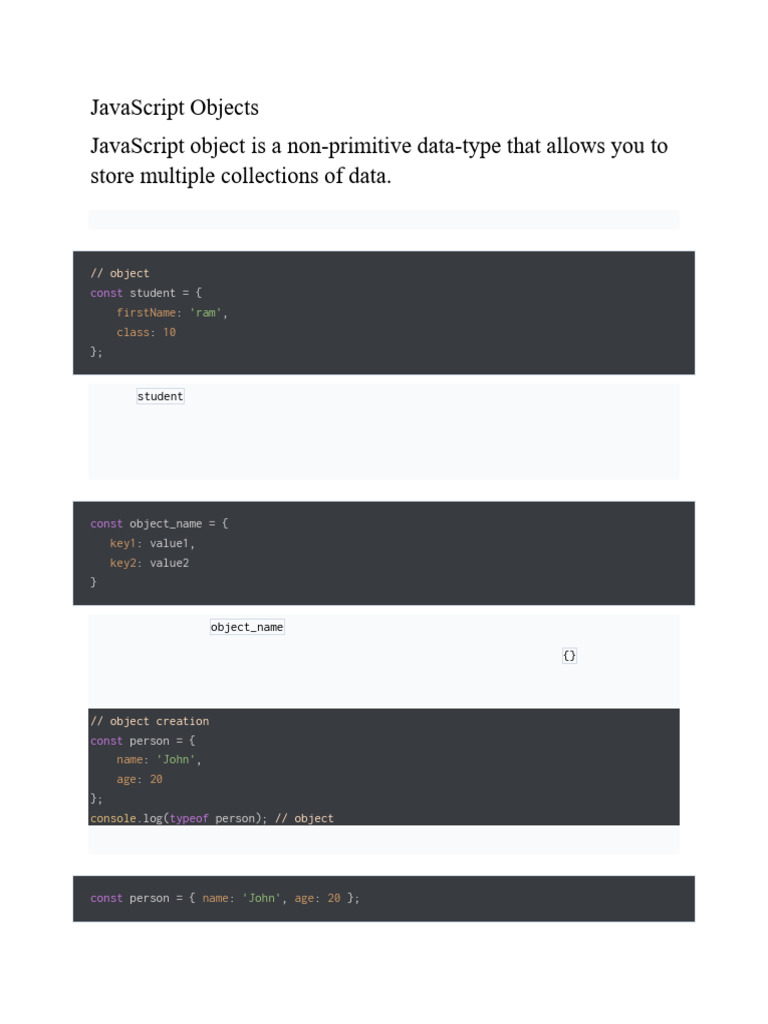This screenshot has height=1024, width=768.
Task: Click the "const object_name = {" line
Action: pyautogui.click(x=159, y=523)
